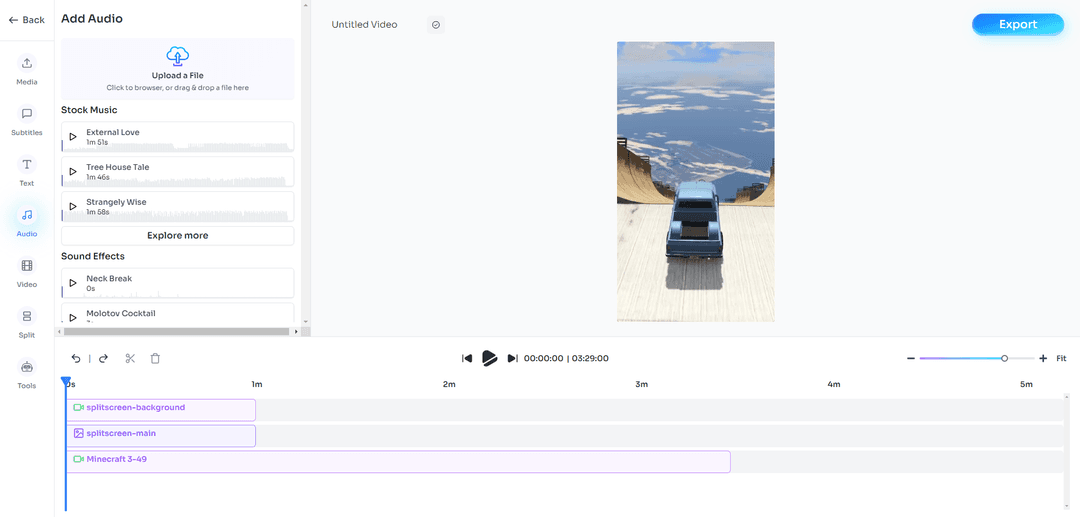Click the 1m mark on the timeline ruler

coord(257,384)
